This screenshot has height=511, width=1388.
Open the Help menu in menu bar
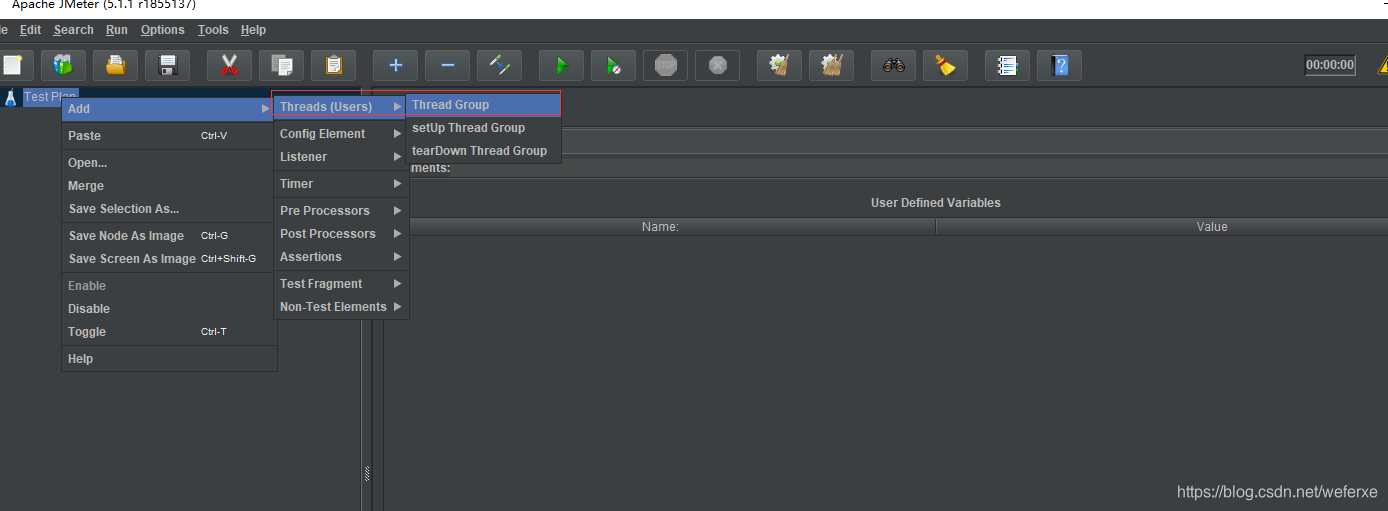point(254,30)
